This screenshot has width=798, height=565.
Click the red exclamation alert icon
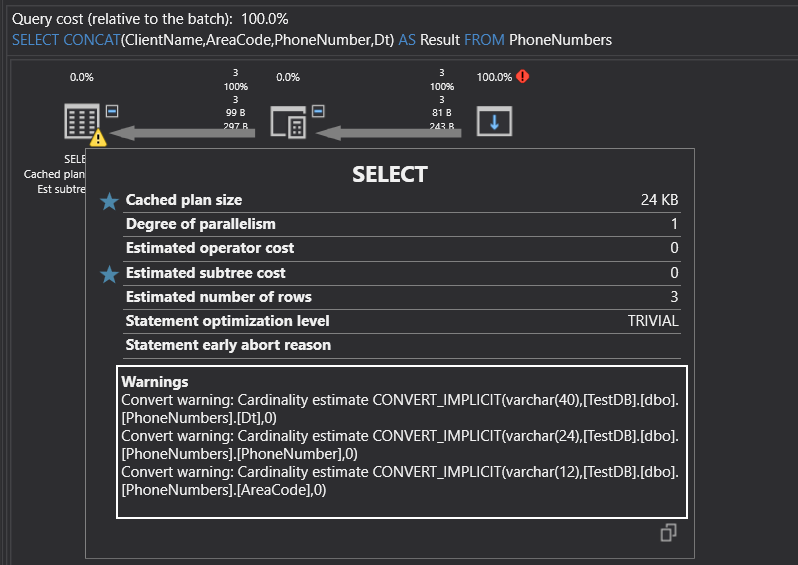[522, 77]
